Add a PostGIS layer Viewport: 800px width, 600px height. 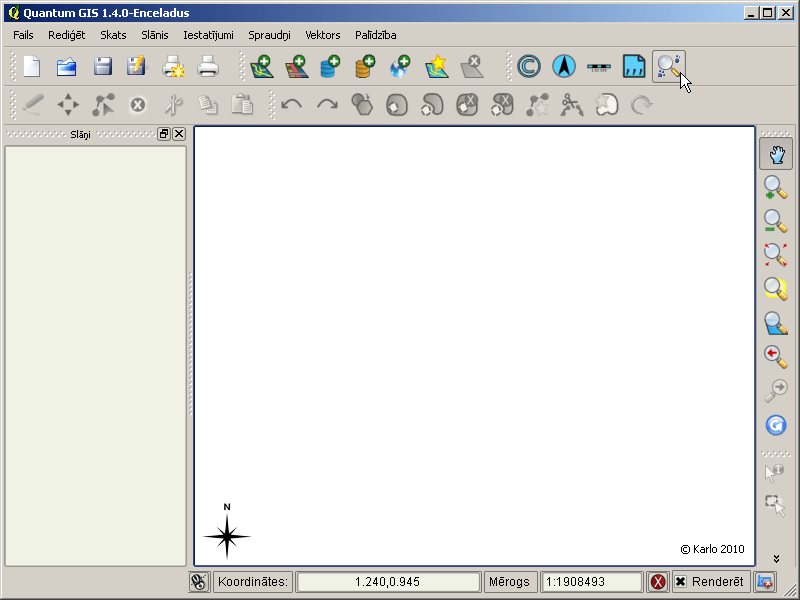pyautogui.click(x=331, y=66)
